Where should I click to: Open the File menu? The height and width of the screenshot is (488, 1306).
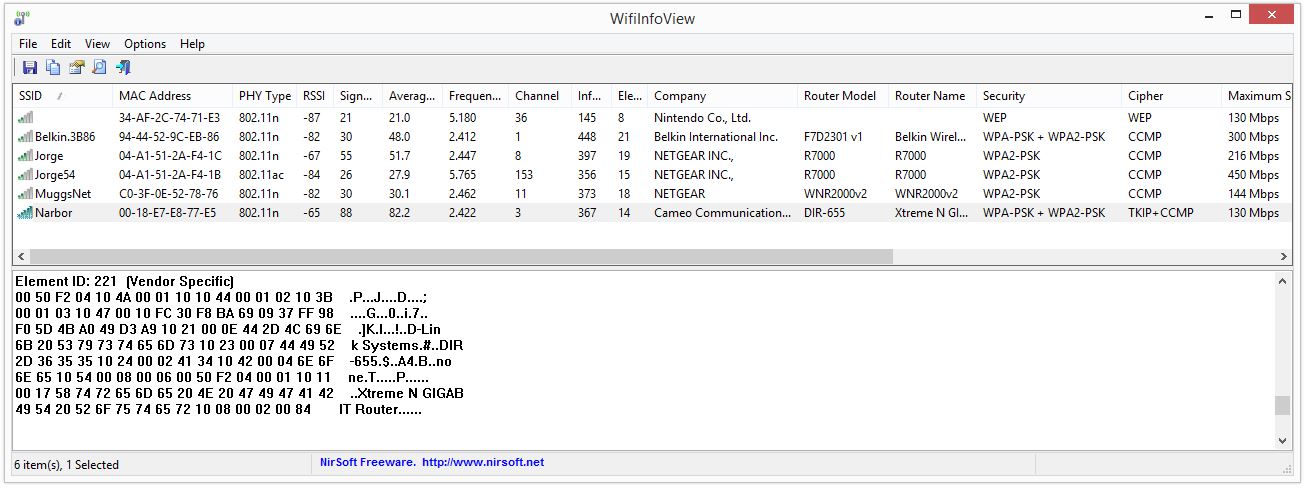tap(28, 44)
